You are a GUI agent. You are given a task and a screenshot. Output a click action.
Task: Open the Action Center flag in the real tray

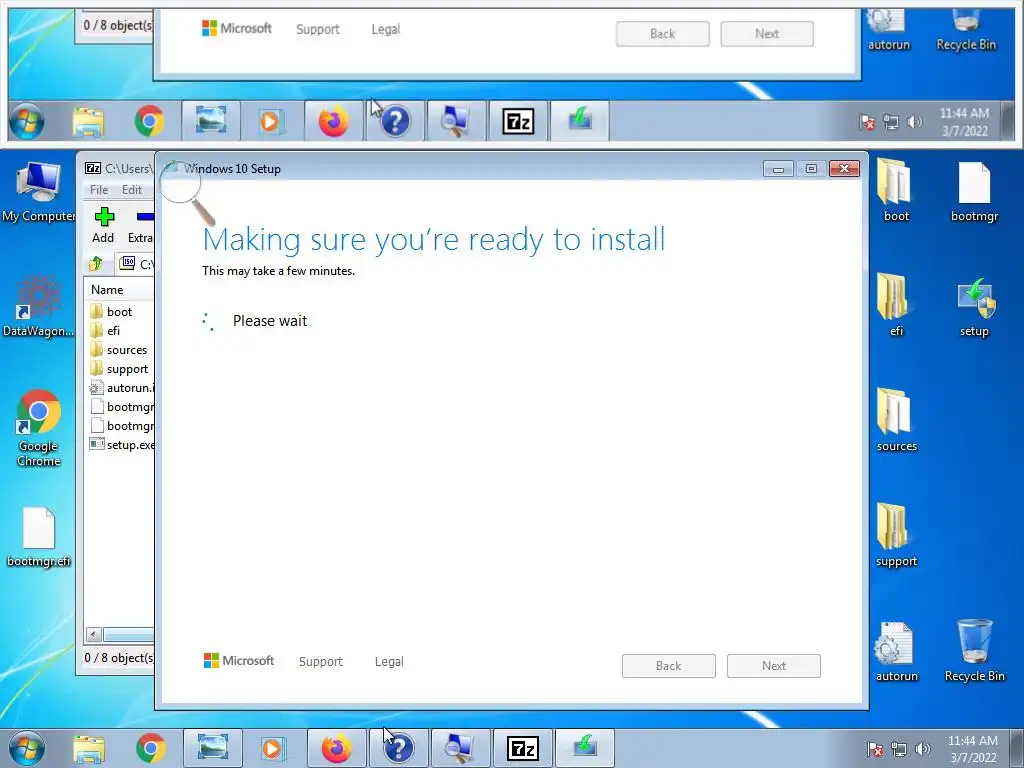(x=875, y=749)
